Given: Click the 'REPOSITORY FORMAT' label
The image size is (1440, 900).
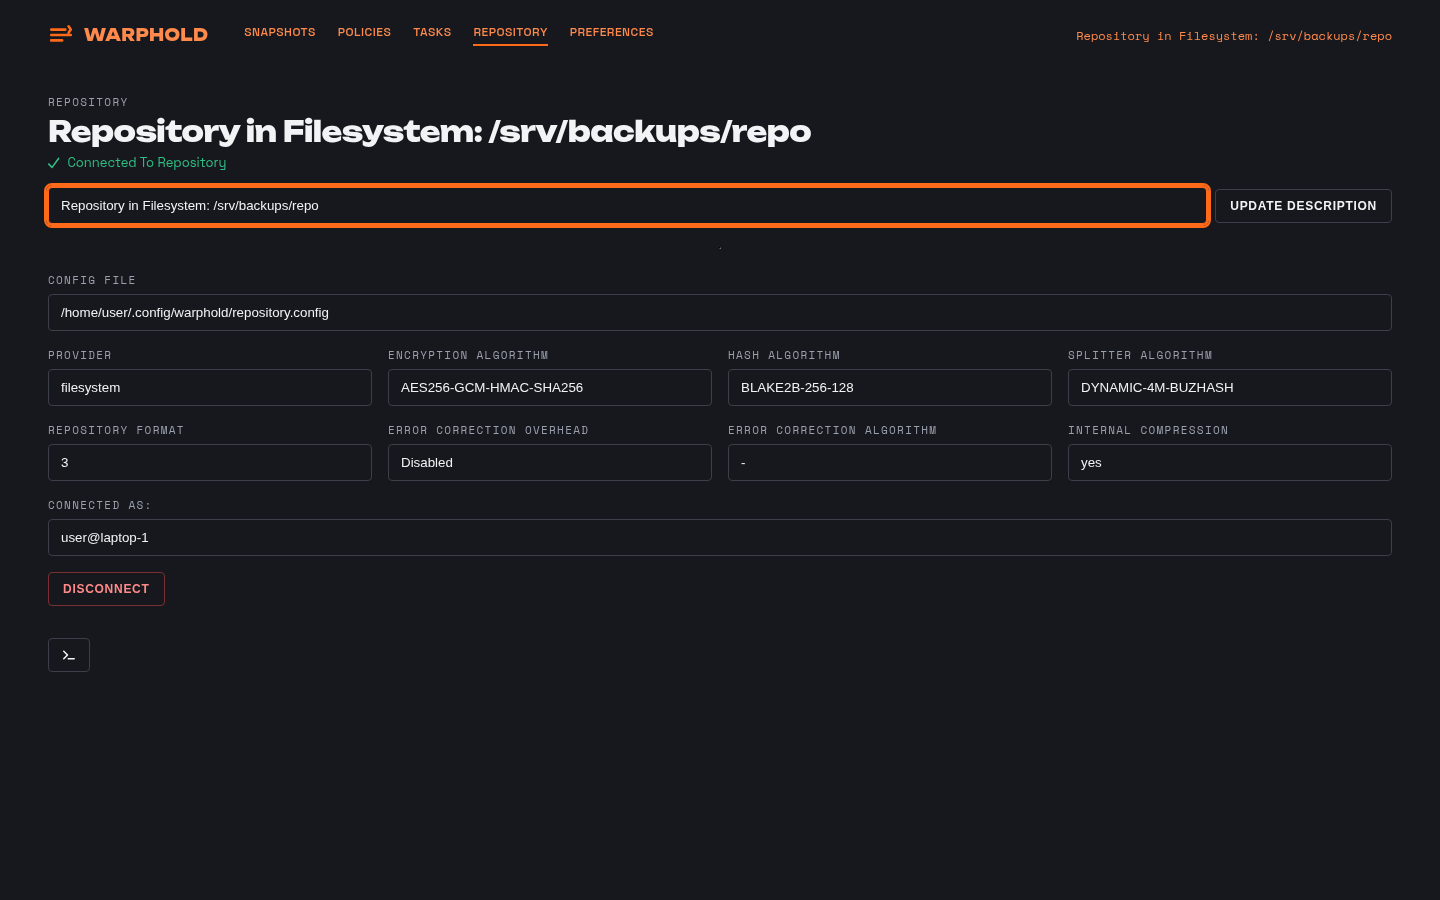Looking at the screenshot, I should coord(116,431).
